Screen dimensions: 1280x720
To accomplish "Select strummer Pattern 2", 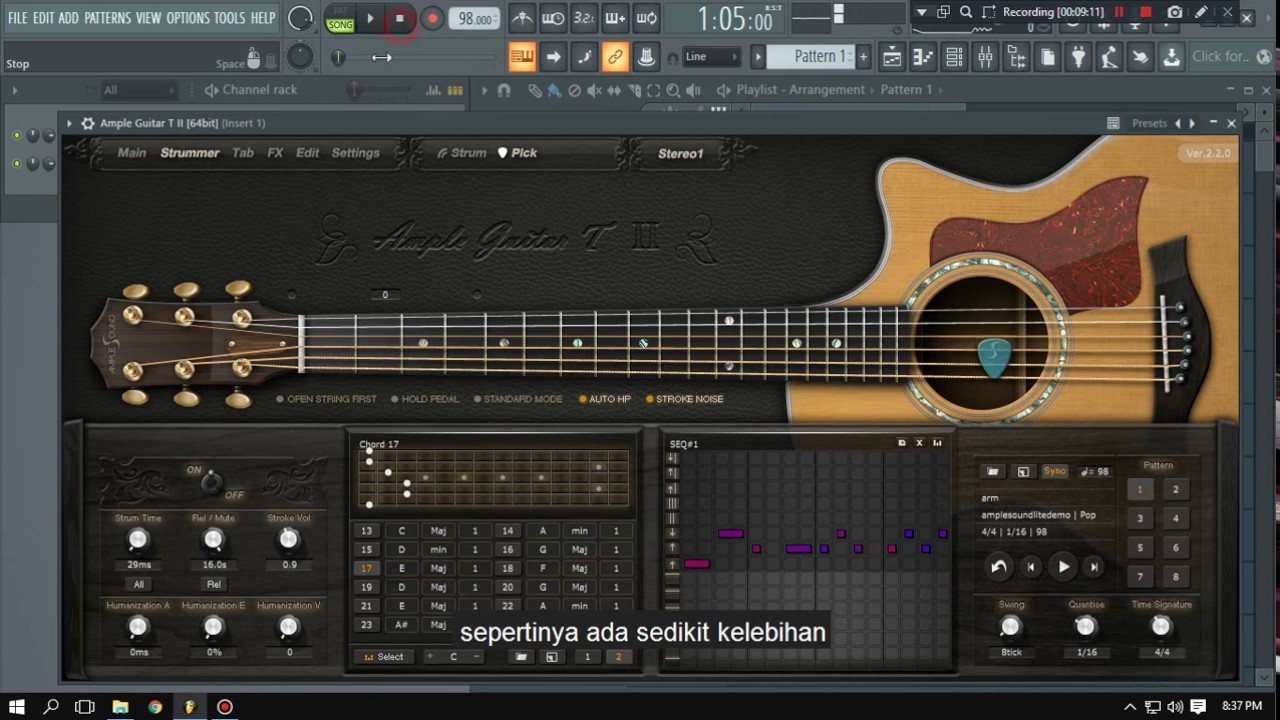I will 1175,490.
